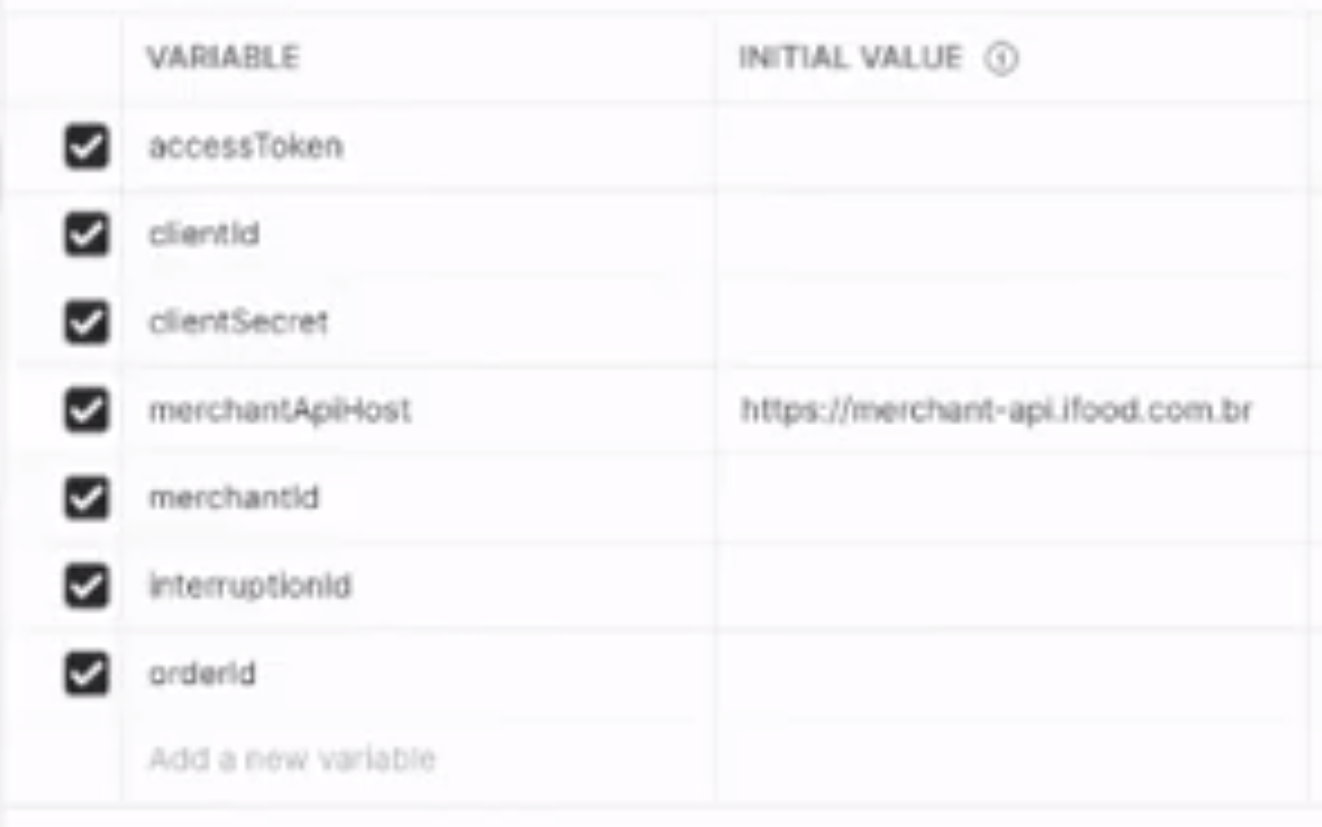1322x827 pixels.
Task: Click the Add a new variable field
Action: click(292, 759)
